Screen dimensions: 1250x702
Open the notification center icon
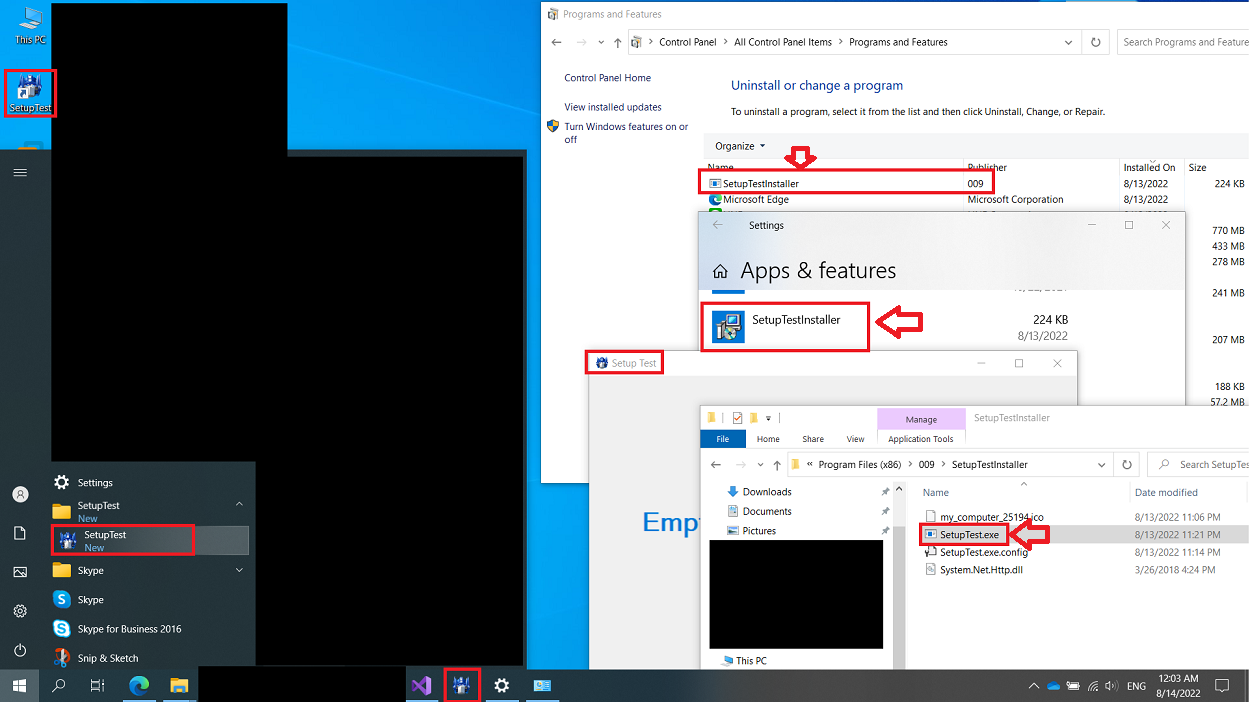(1222, 687)
